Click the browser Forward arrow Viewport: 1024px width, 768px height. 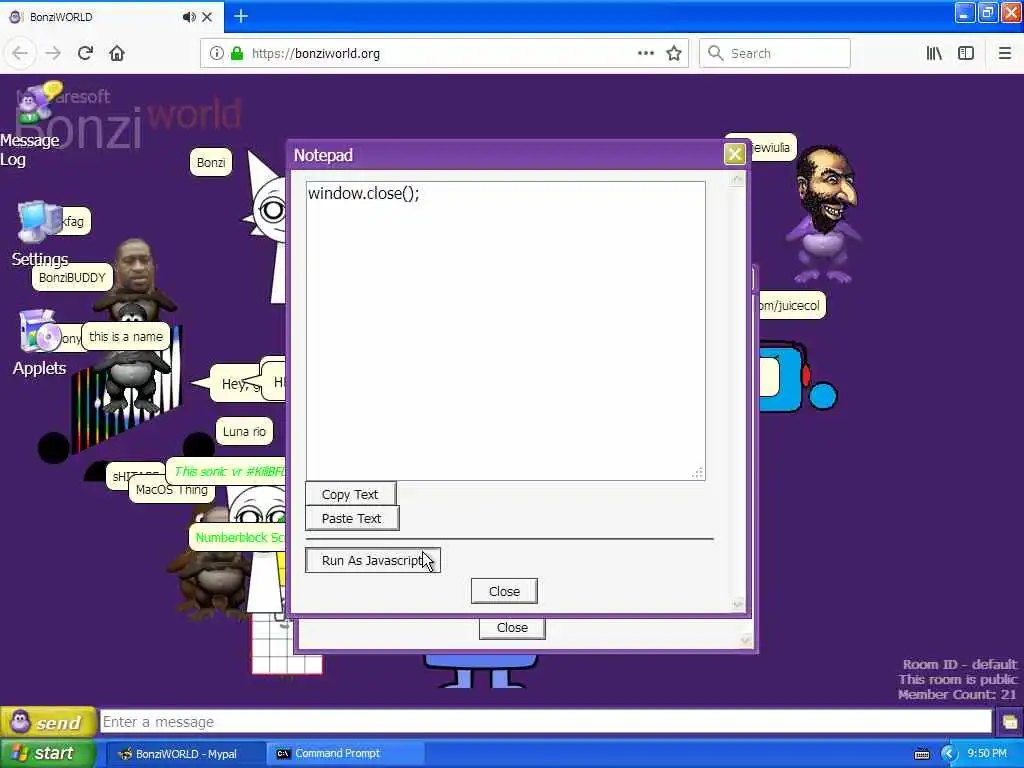[x=53, y=54]
